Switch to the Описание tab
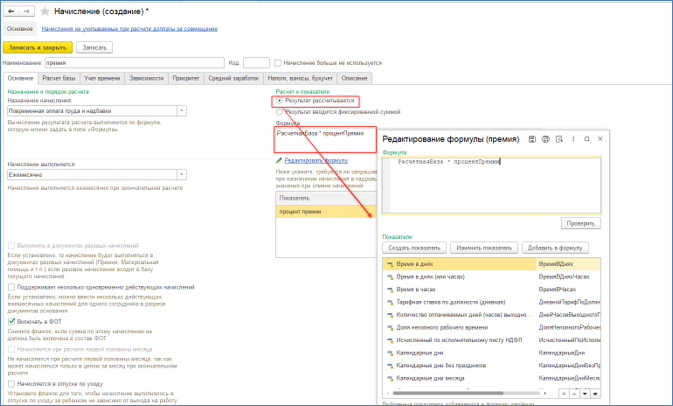This screenshot has width=673, height=406. (355, 78)
